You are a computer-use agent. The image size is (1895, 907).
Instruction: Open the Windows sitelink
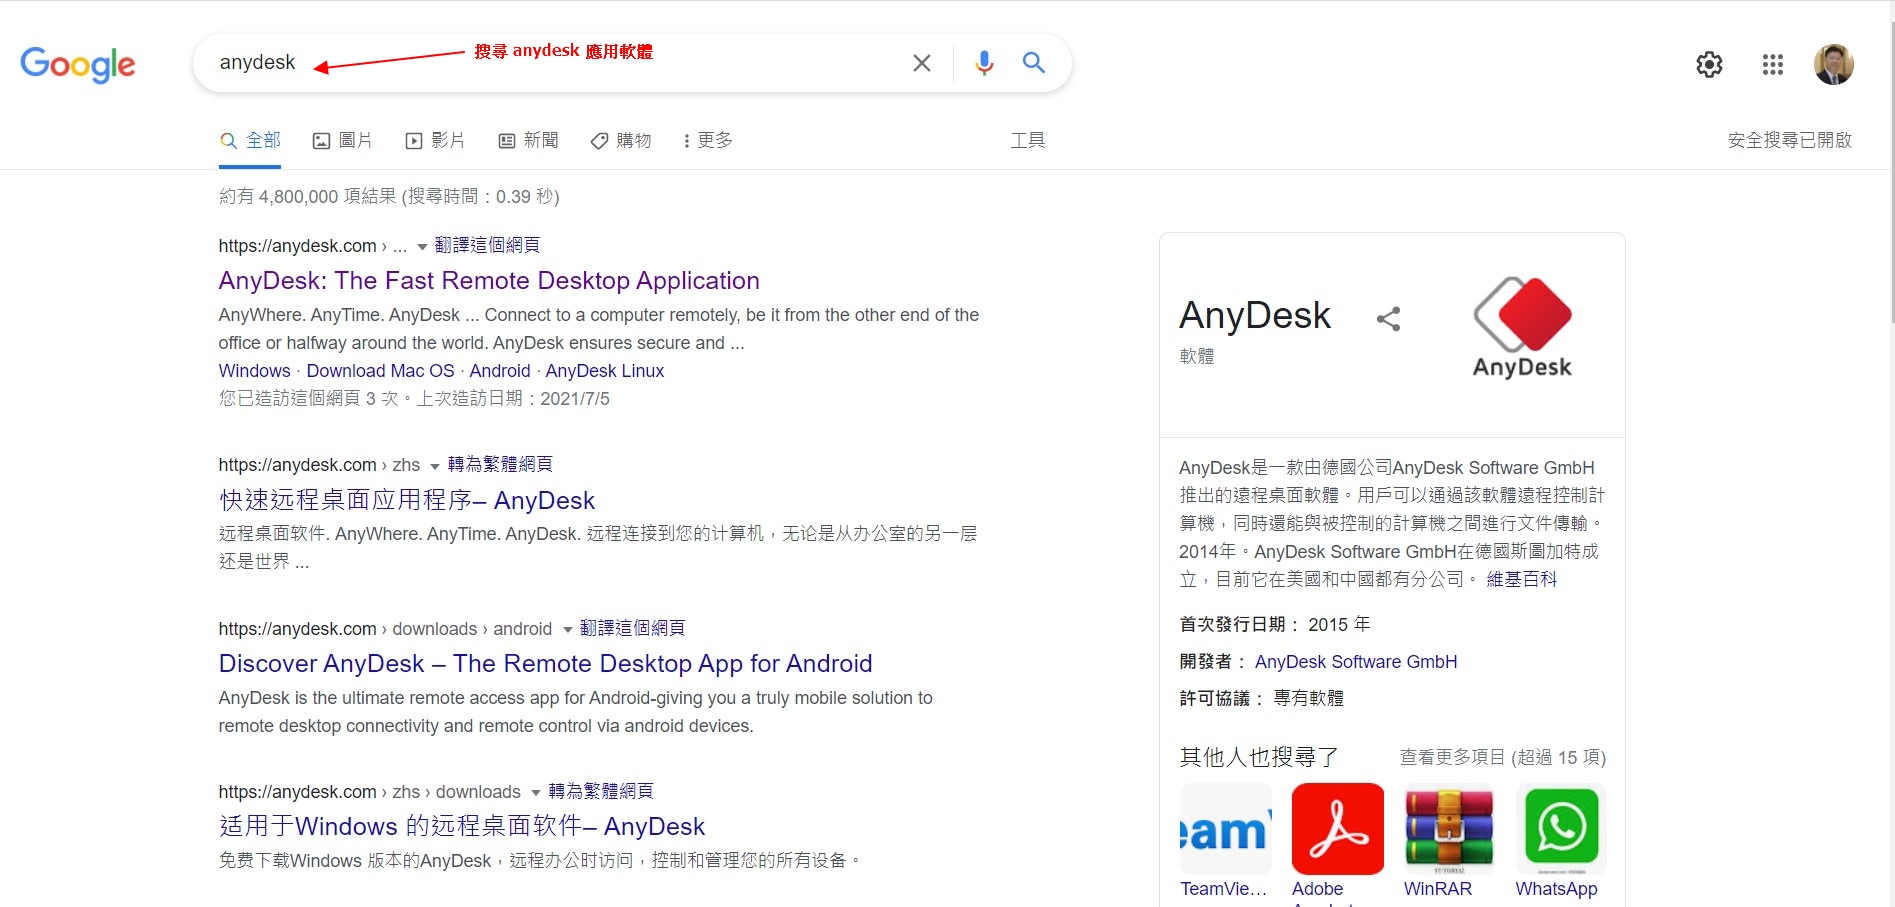pos(254,371)
